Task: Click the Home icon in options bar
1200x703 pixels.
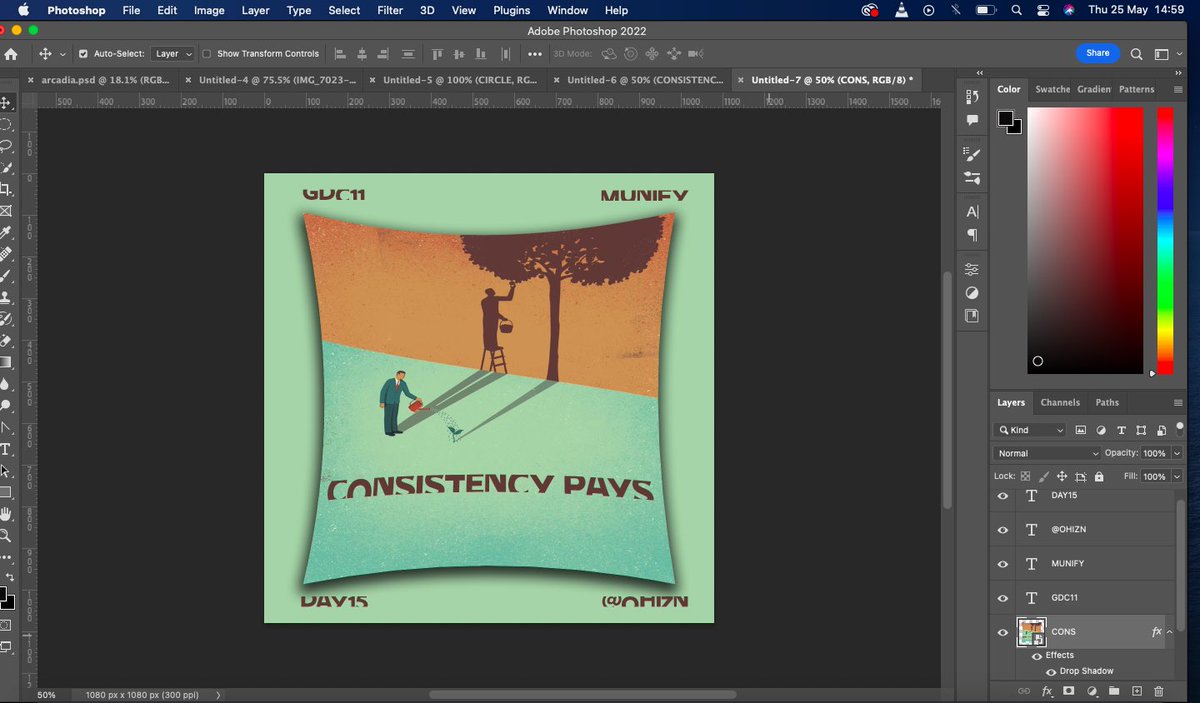Action: (11, 54)
